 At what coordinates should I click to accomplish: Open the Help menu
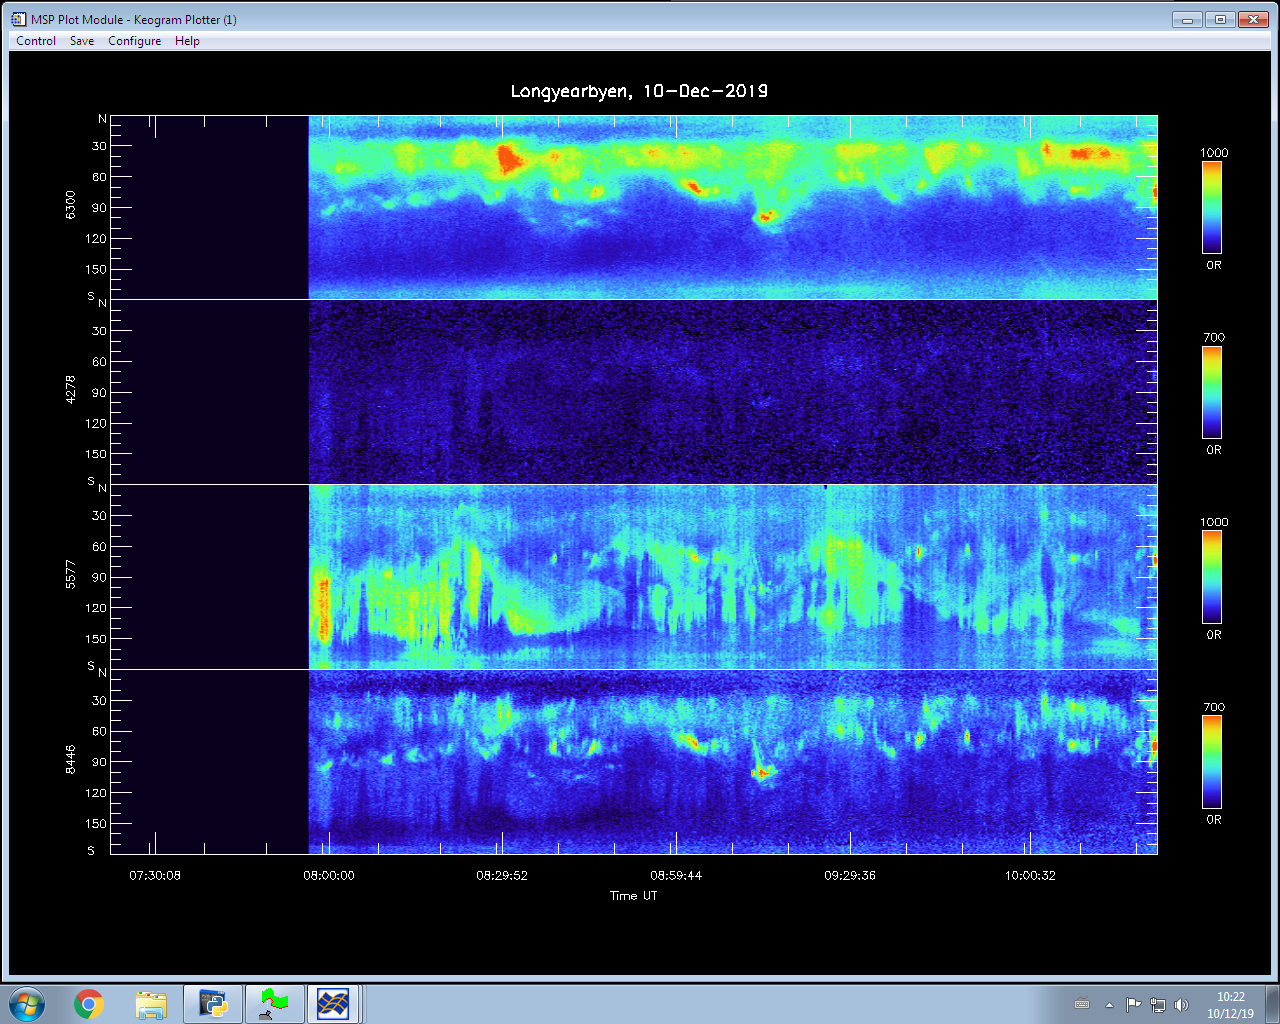[187, 41]
